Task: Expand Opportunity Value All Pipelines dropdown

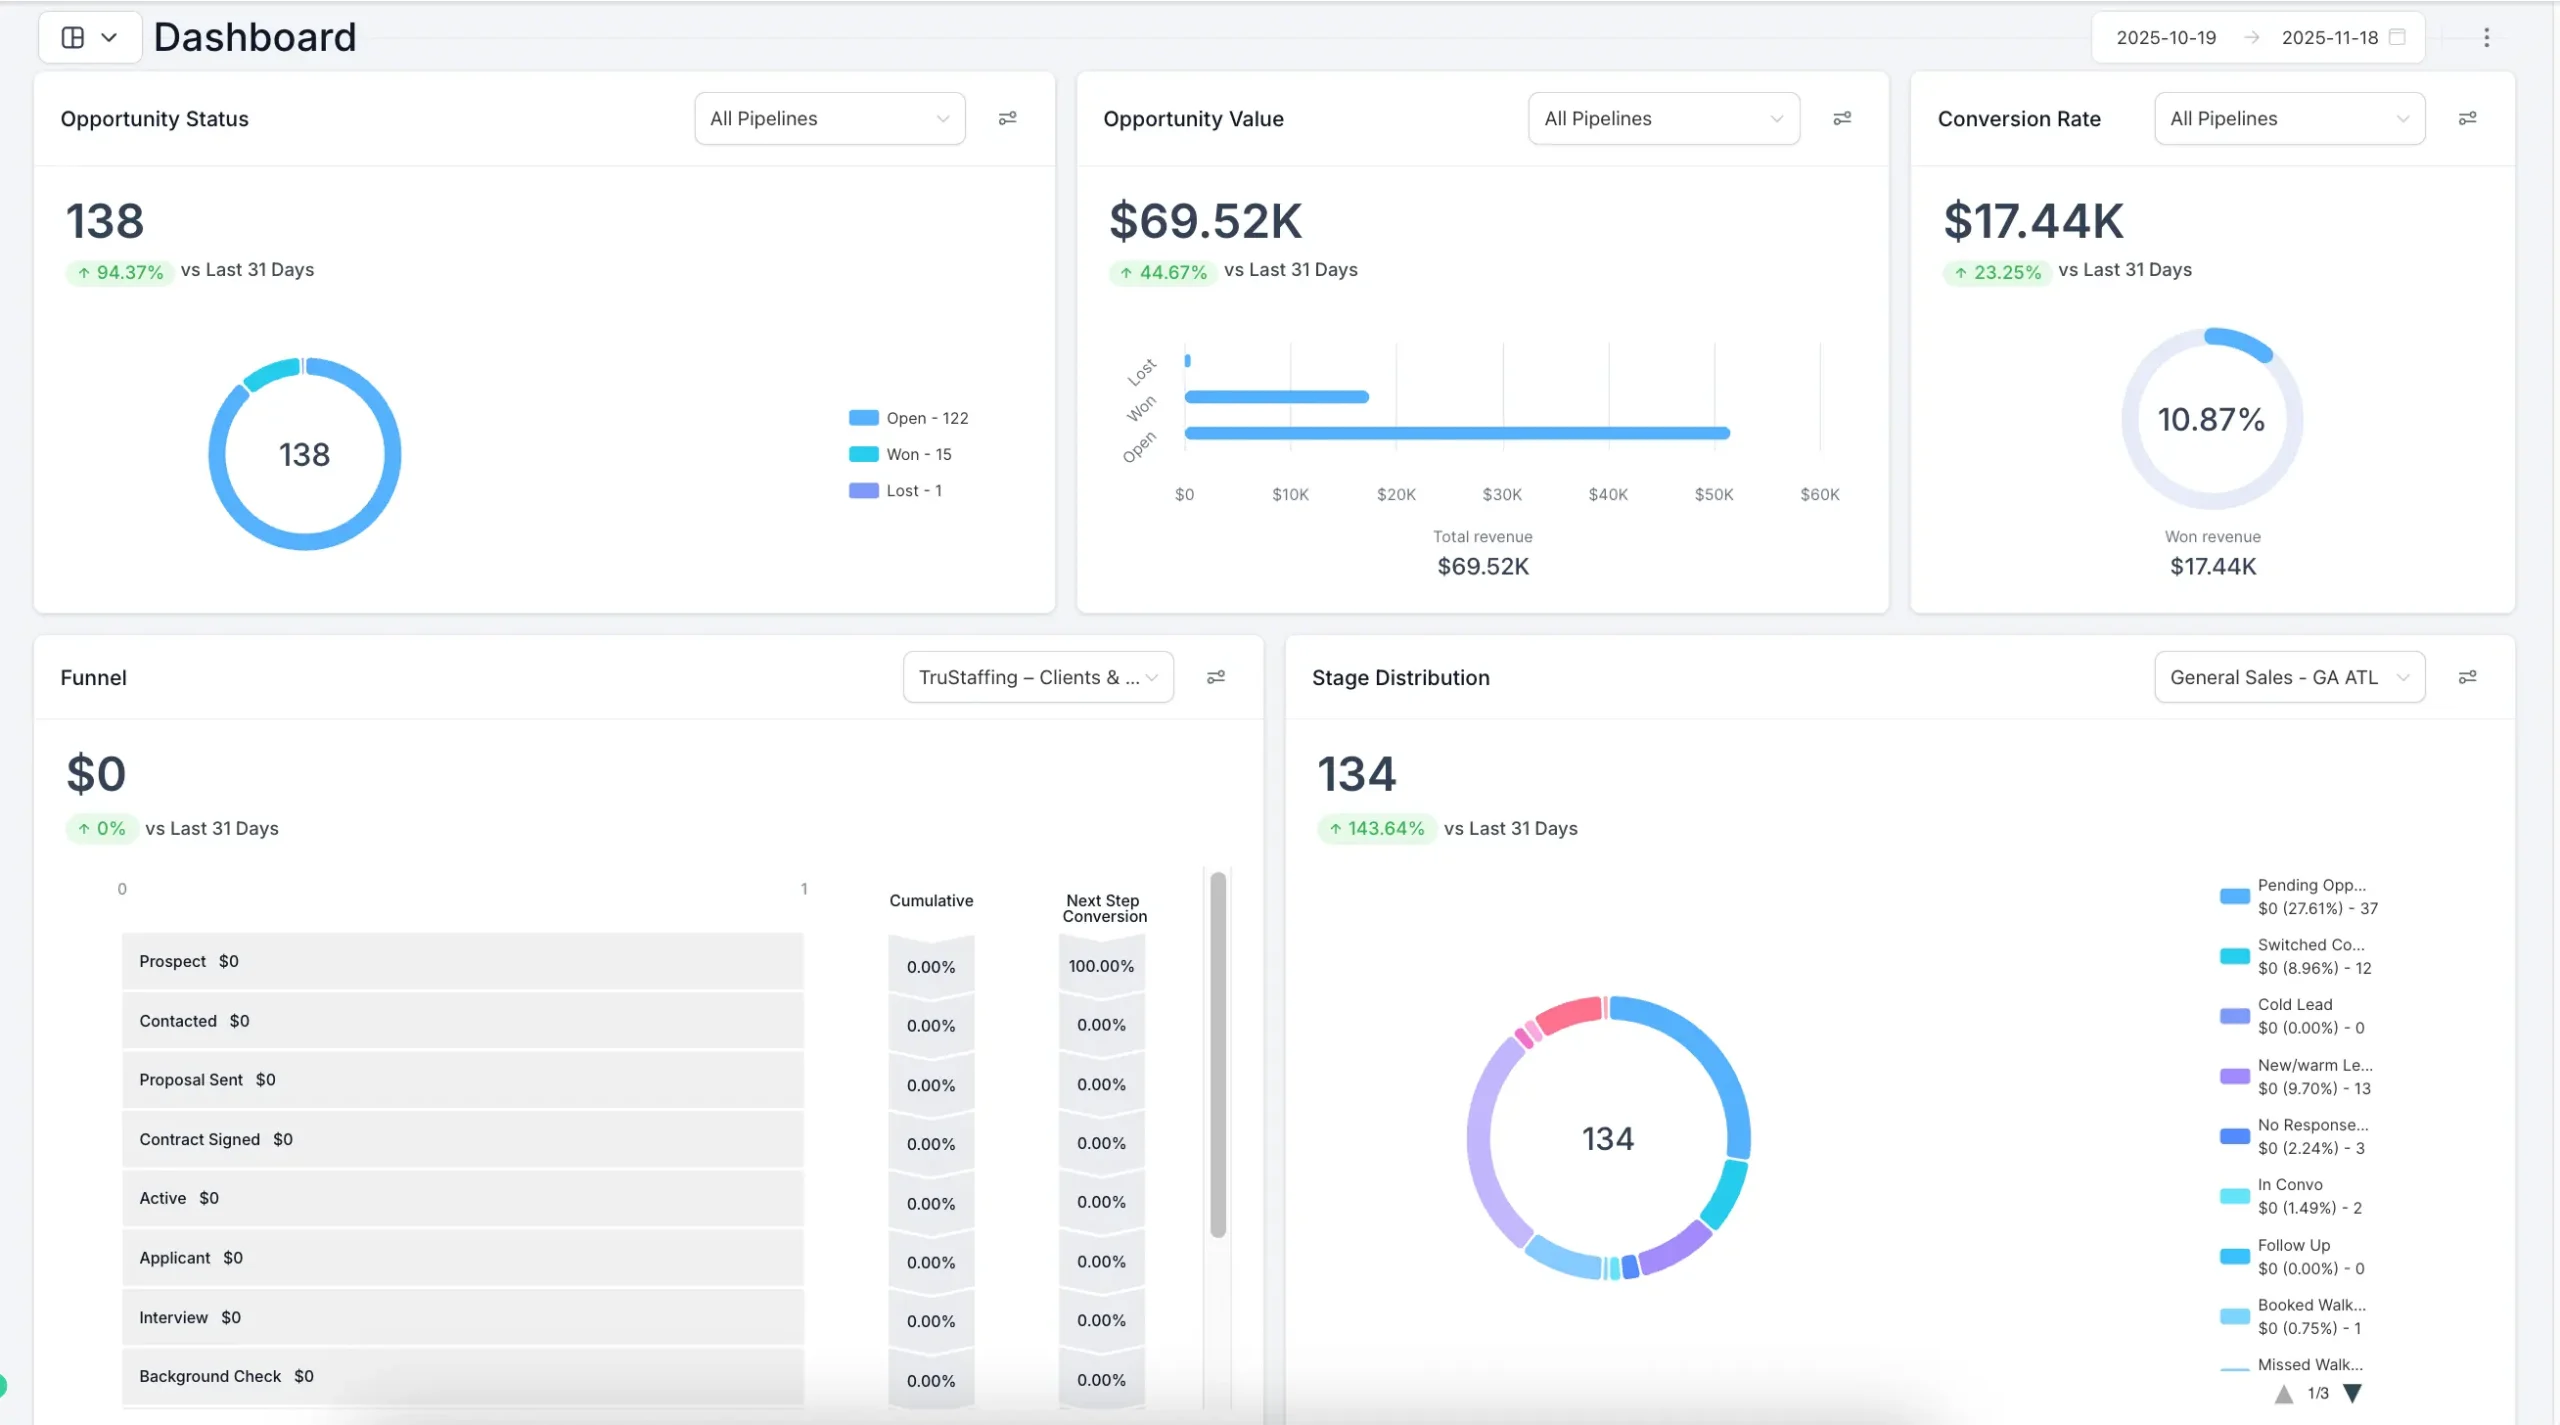Action: [x=1663, y=118]
